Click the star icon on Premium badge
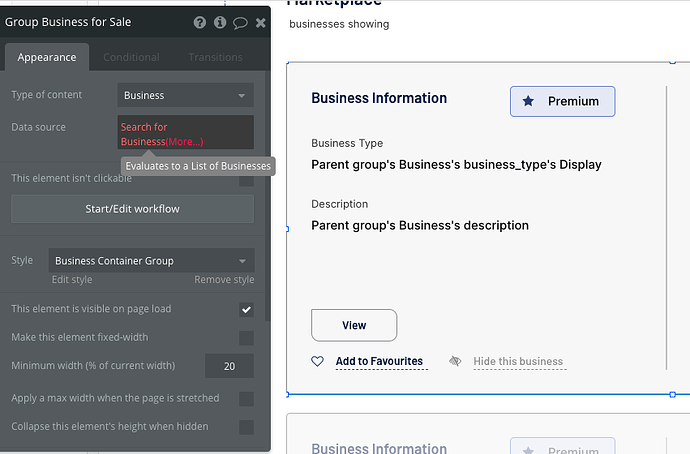The height and width of the screenshot is (454, 690). (528, 101)
